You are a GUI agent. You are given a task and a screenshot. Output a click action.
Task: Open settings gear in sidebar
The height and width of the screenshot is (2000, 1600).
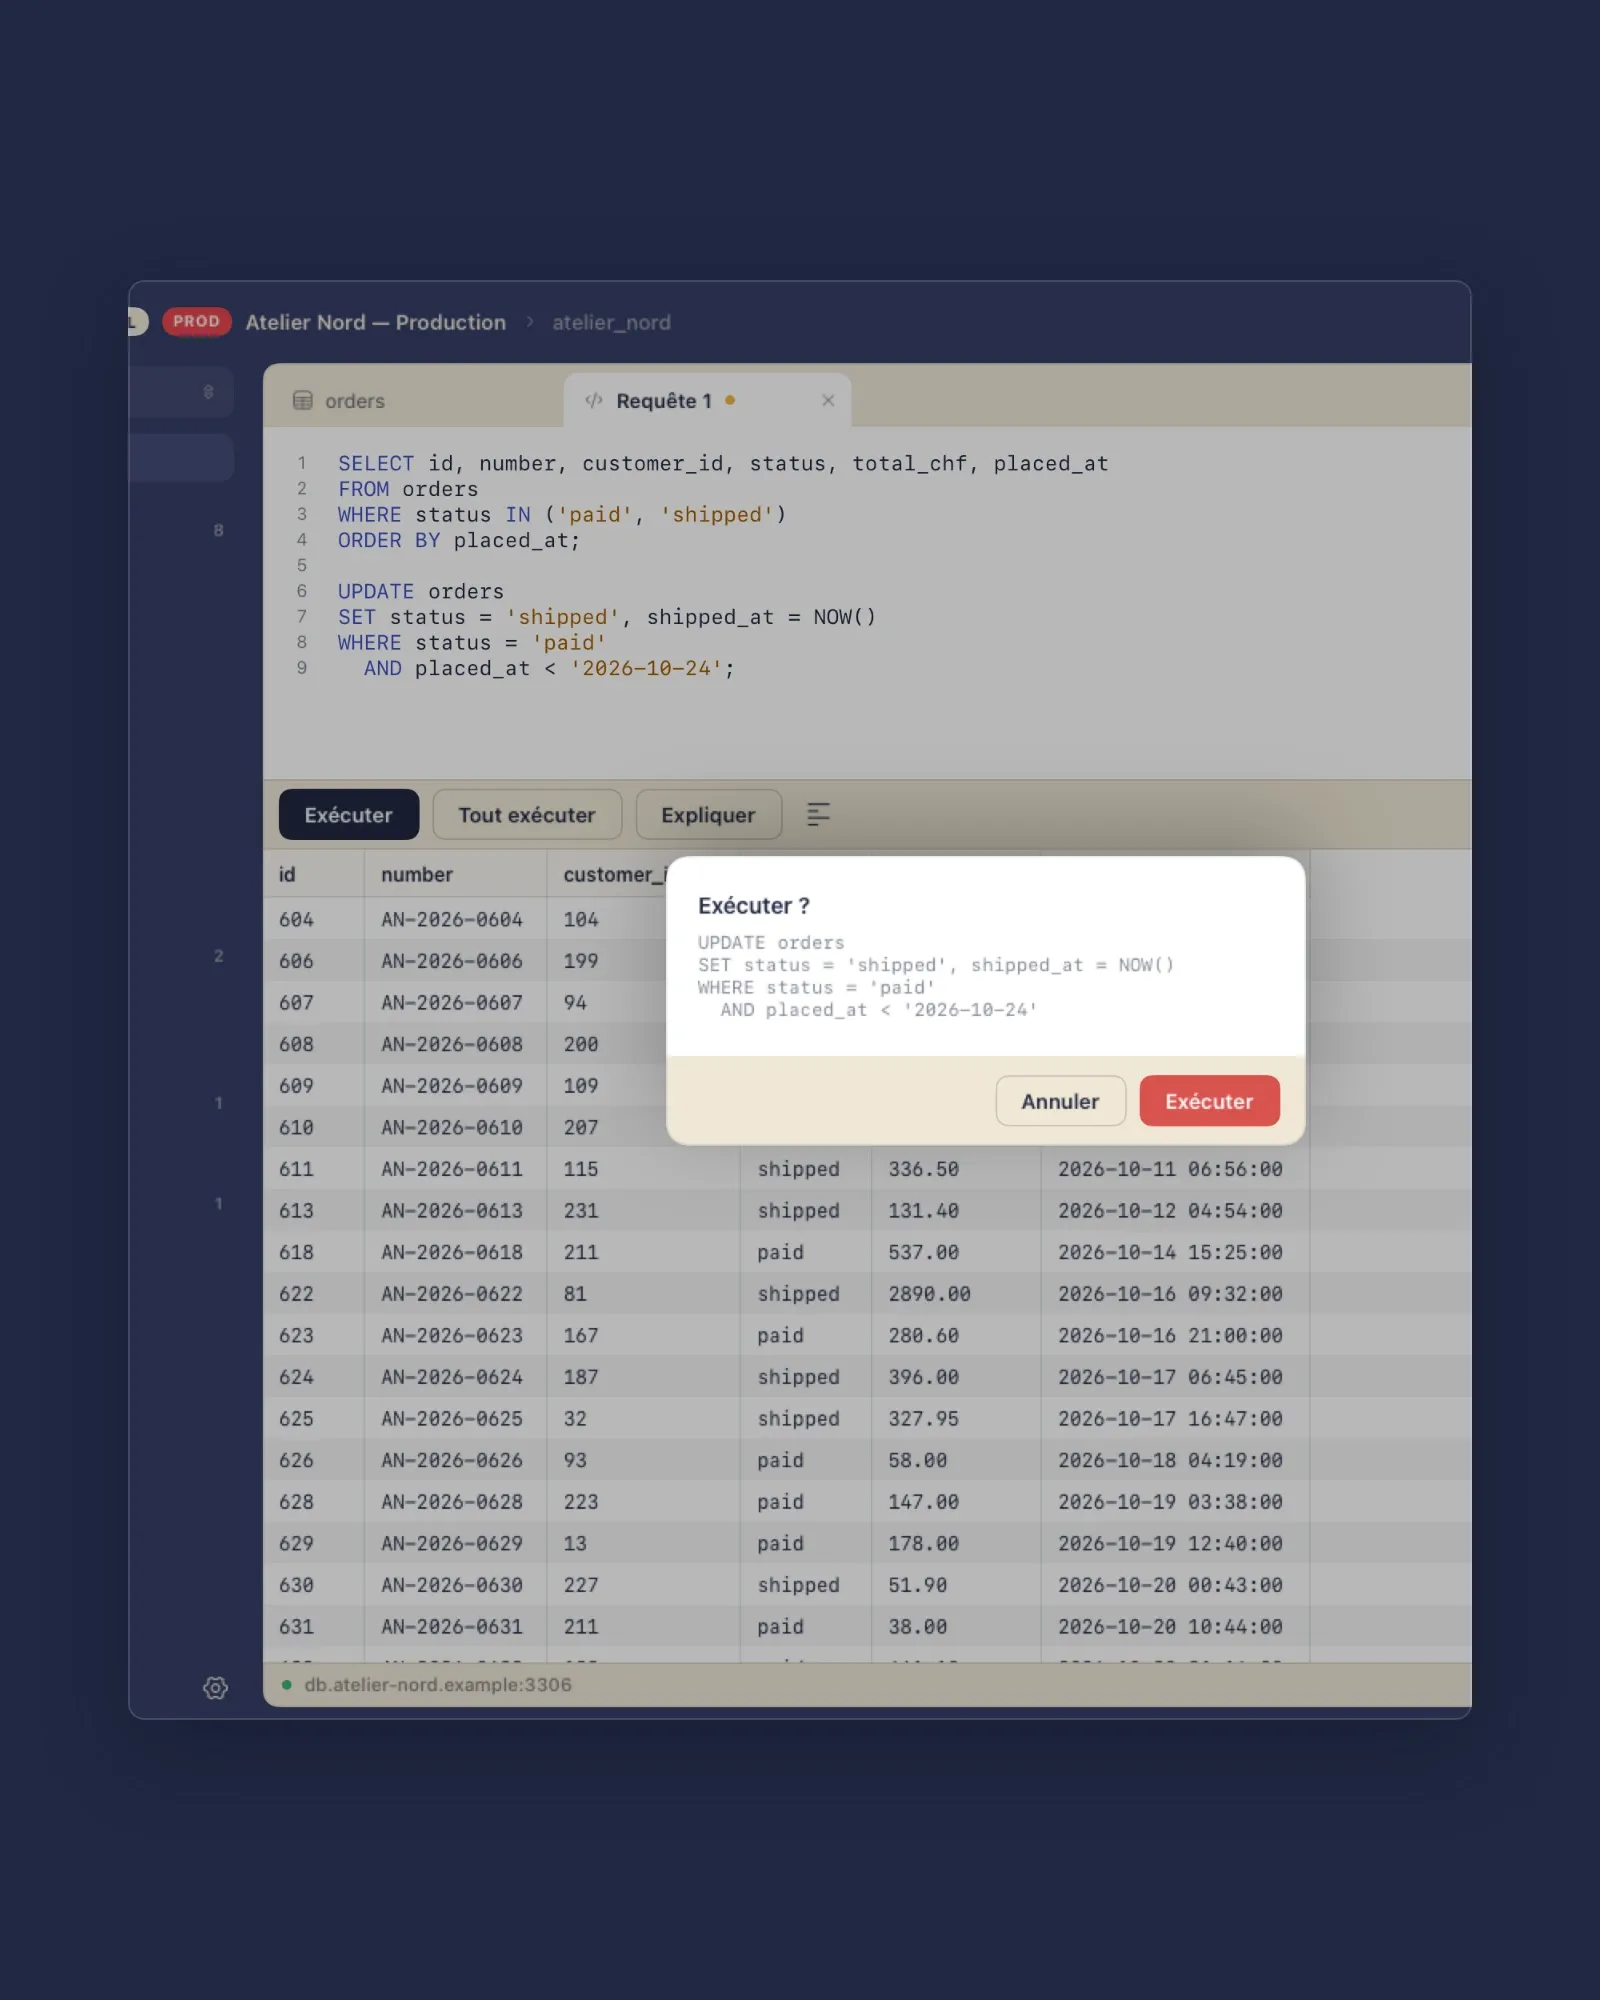point(215,1688)
